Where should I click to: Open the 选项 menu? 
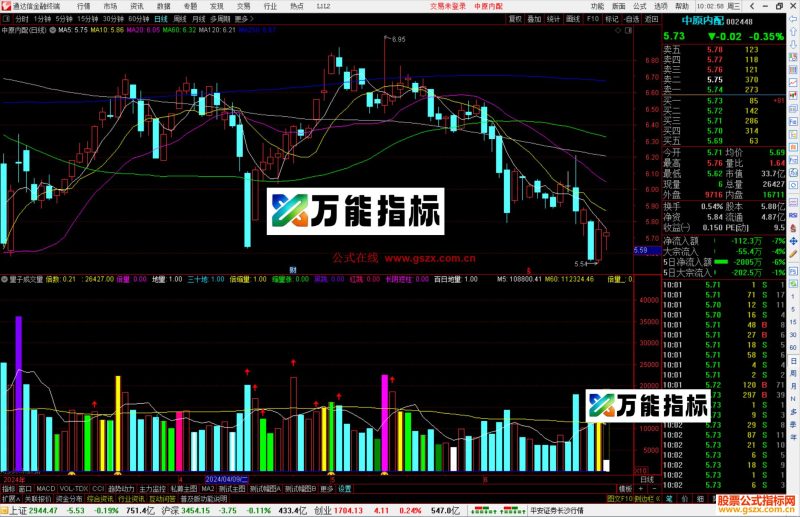(x=661, y=6)
